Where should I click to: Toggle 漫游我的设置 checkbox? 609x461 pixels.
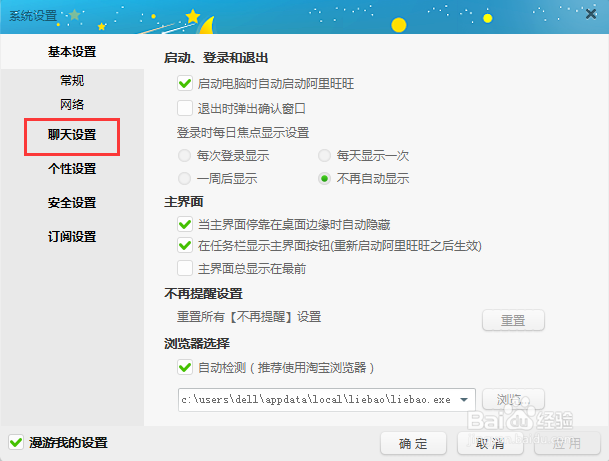[x=16, y=442]
